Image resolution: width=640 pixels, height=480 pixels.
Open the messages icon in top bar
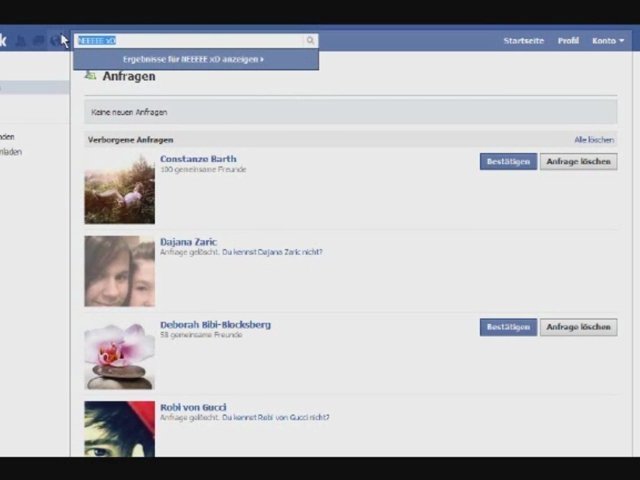[x=38, y=41]
